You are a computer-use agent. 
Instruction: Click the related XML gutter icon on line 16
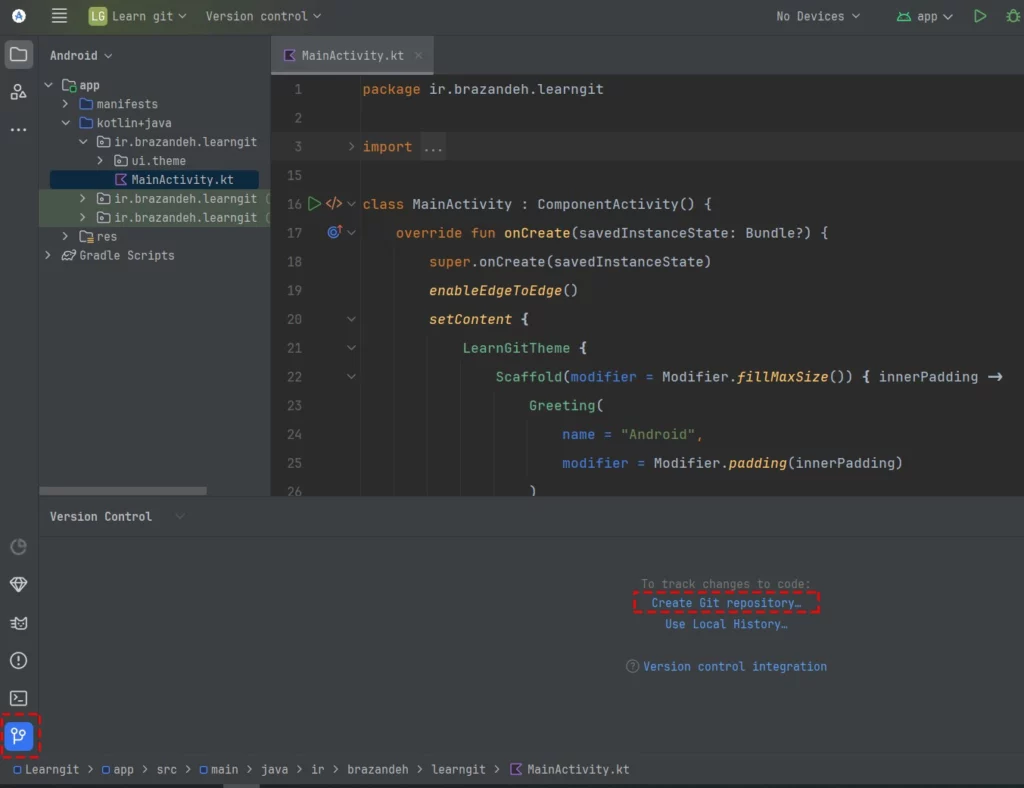click(334, 203)
